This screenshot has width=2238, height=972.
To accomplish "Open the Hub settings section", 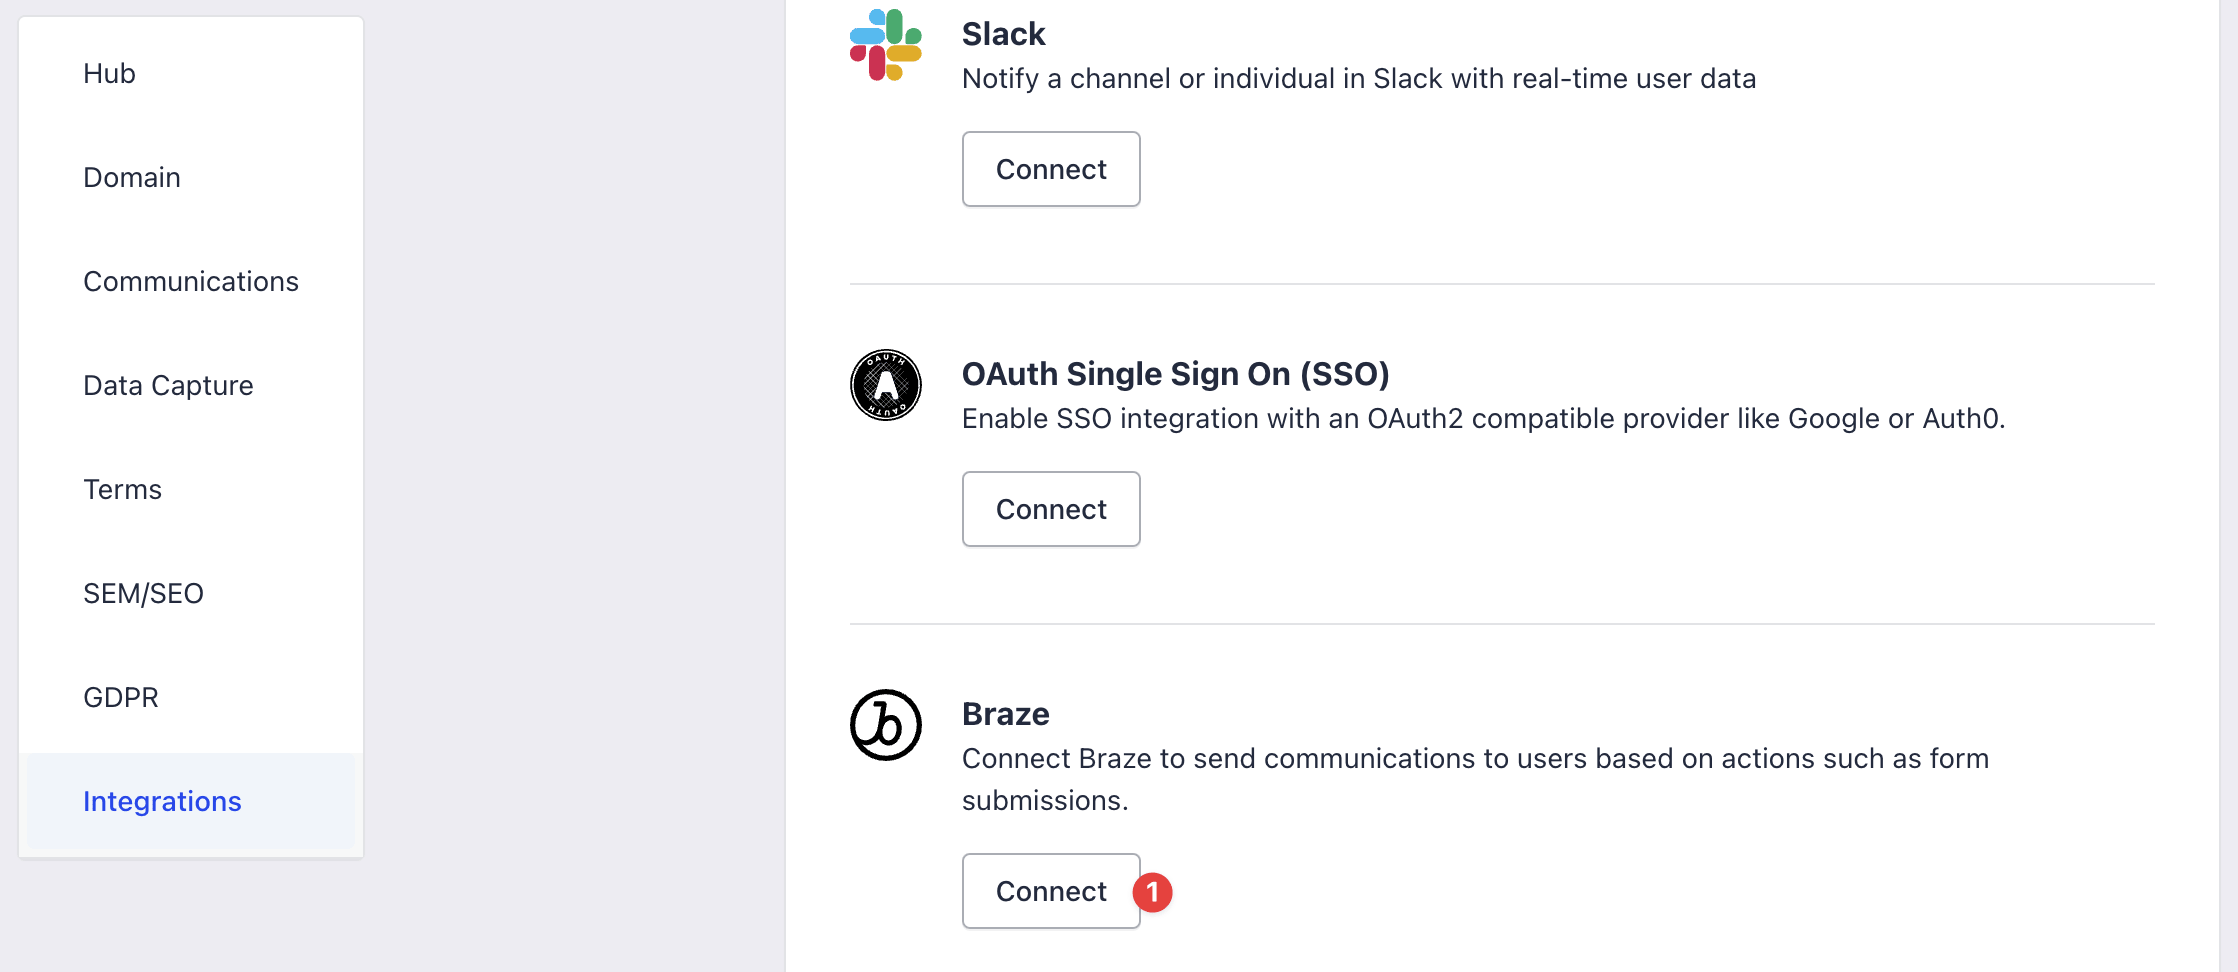I will [x=190, y=73].
